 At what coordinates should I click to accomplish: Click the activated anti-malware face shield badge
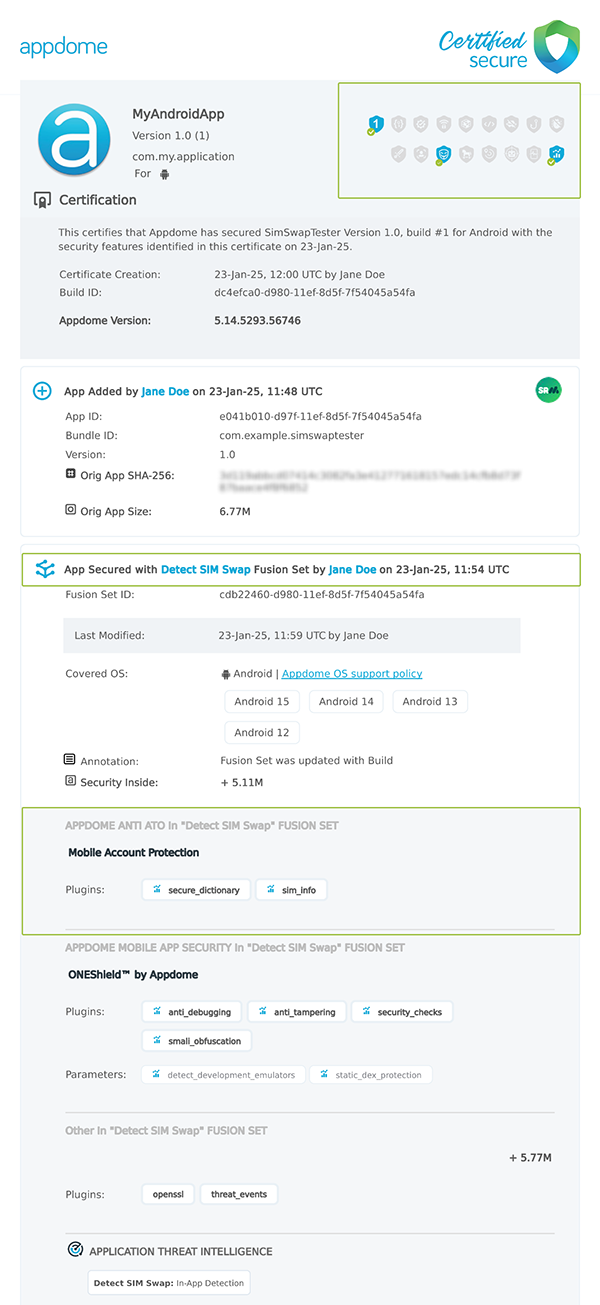click(x=442, y=154)
